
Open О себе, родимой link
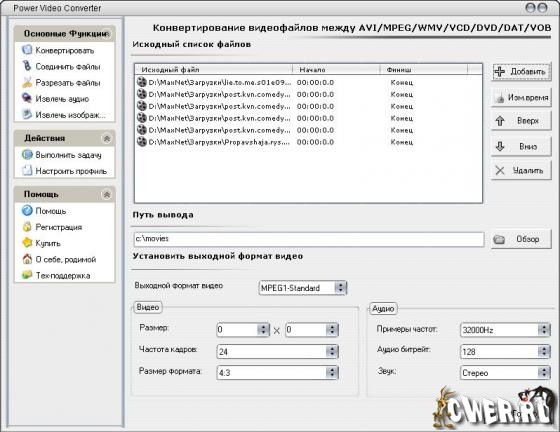pyautogui.click(x=66, y=260)
